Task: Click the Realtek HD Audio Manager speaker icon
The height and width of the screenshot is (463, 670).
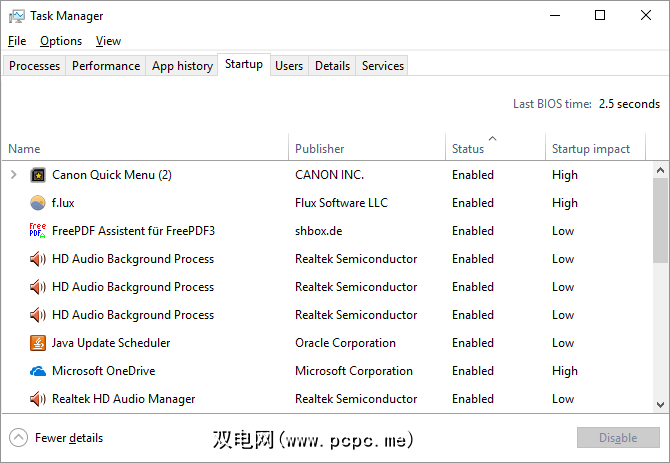Action: pyautogui.click(x=38, y=399)
